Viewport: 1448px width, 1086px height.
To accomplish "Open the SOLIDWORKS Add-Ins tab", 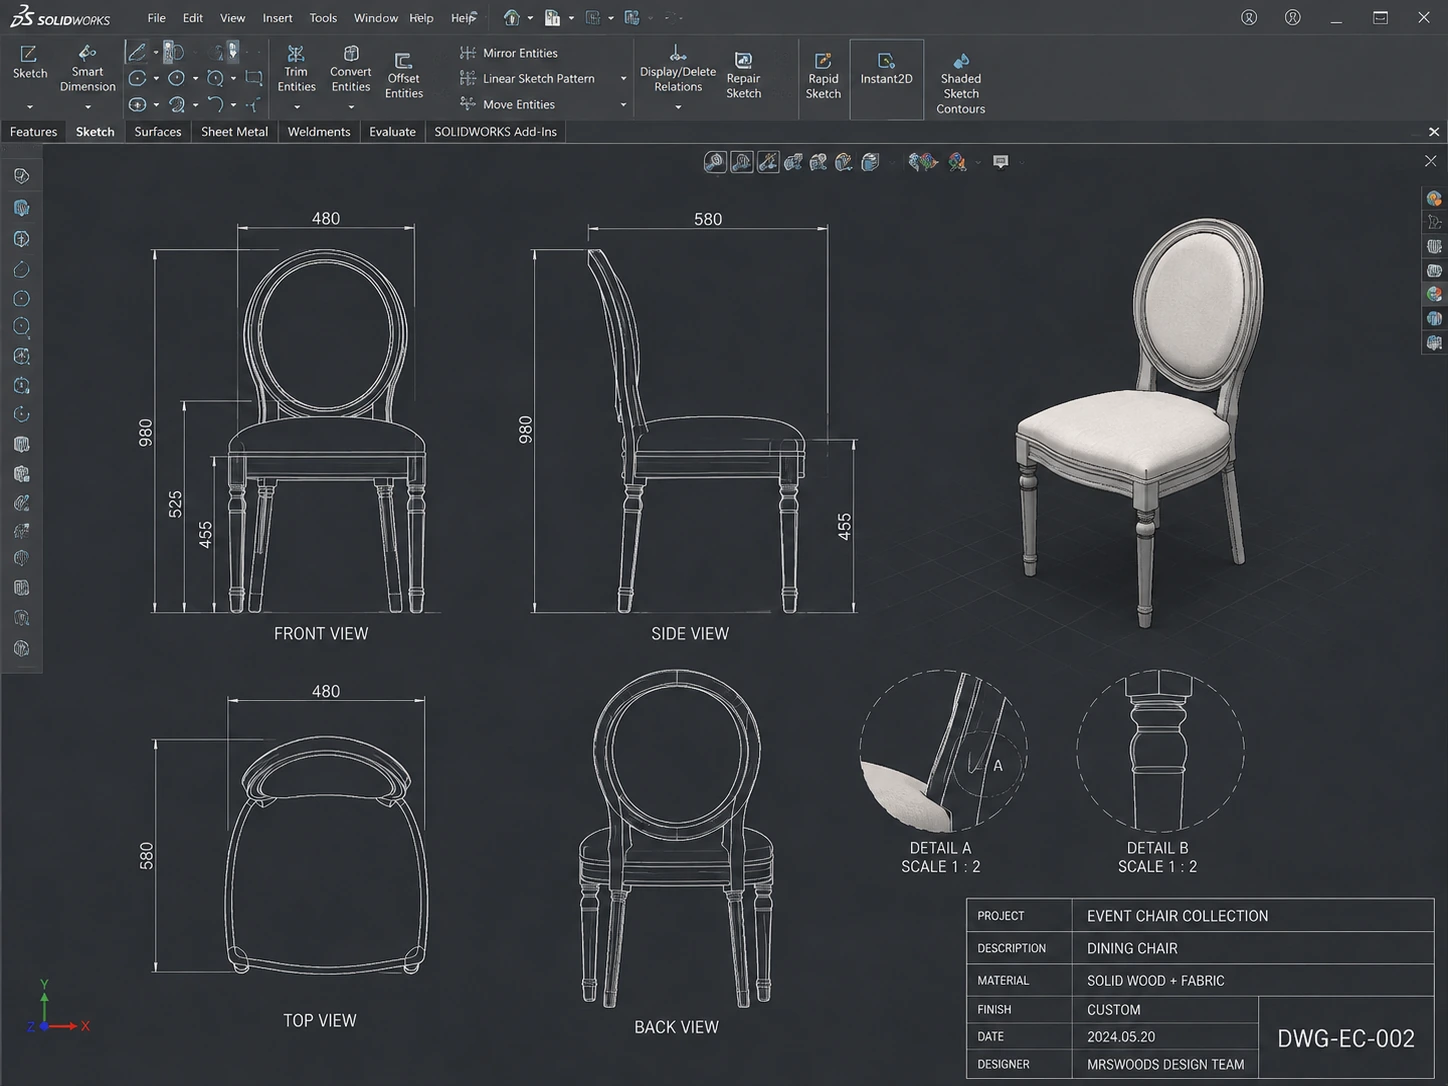I will click(495, 132).
